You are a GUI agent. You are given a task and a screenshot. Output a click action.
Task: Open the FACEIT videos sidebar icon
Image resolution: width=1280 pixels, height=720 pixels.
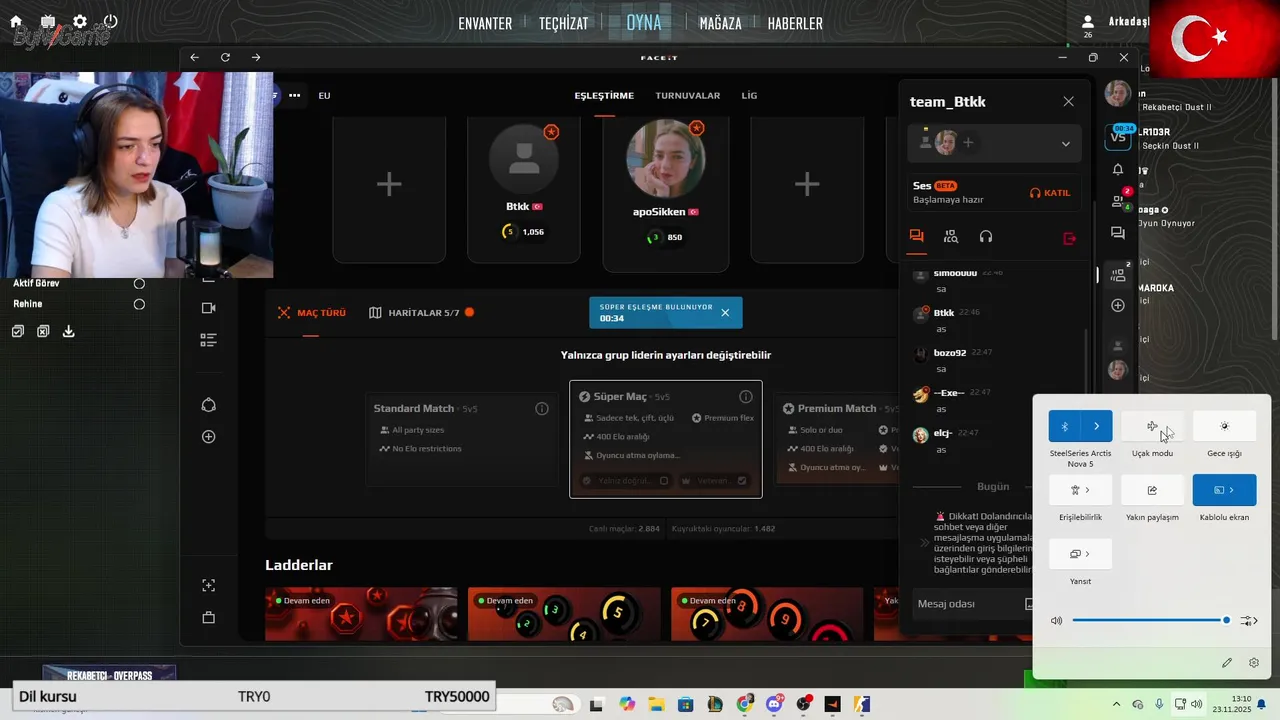208,308
